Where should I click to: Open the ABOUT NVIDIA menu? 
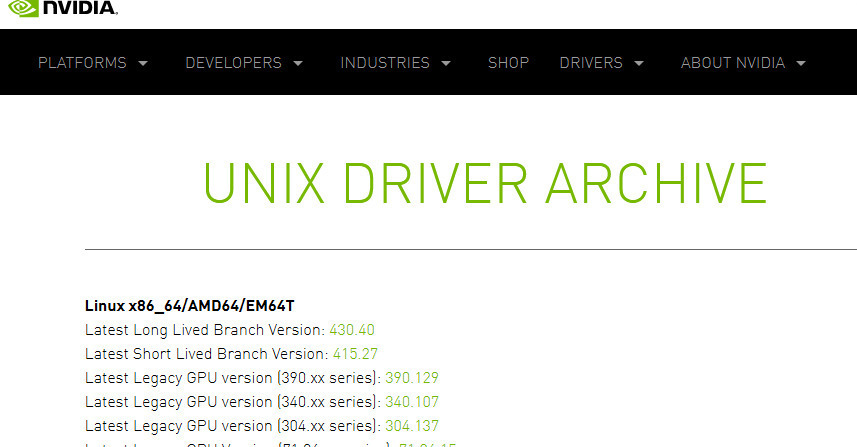point(733,63)
